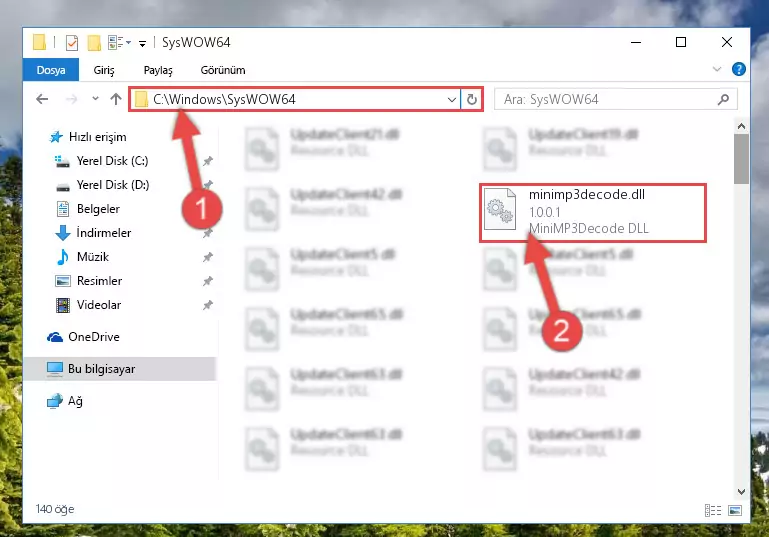Image resolution: width=769 pixels, height=537 pixels.
Task: Select Ağ network in navigation pane
Action: pyautogui.click(x=65, y=401)
